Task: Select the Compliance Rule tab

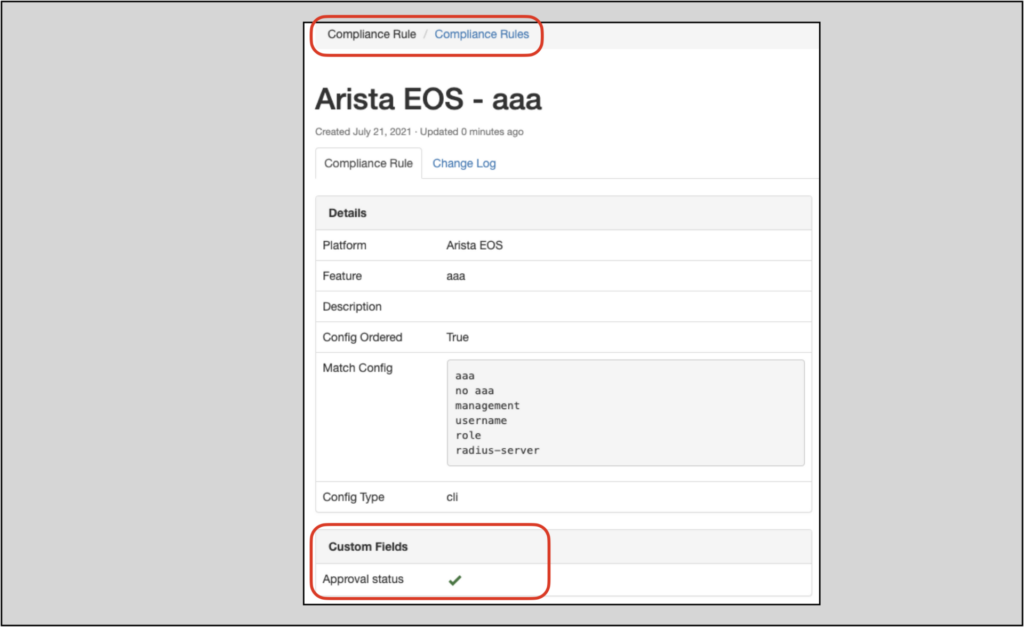Action: coord(368,163)
